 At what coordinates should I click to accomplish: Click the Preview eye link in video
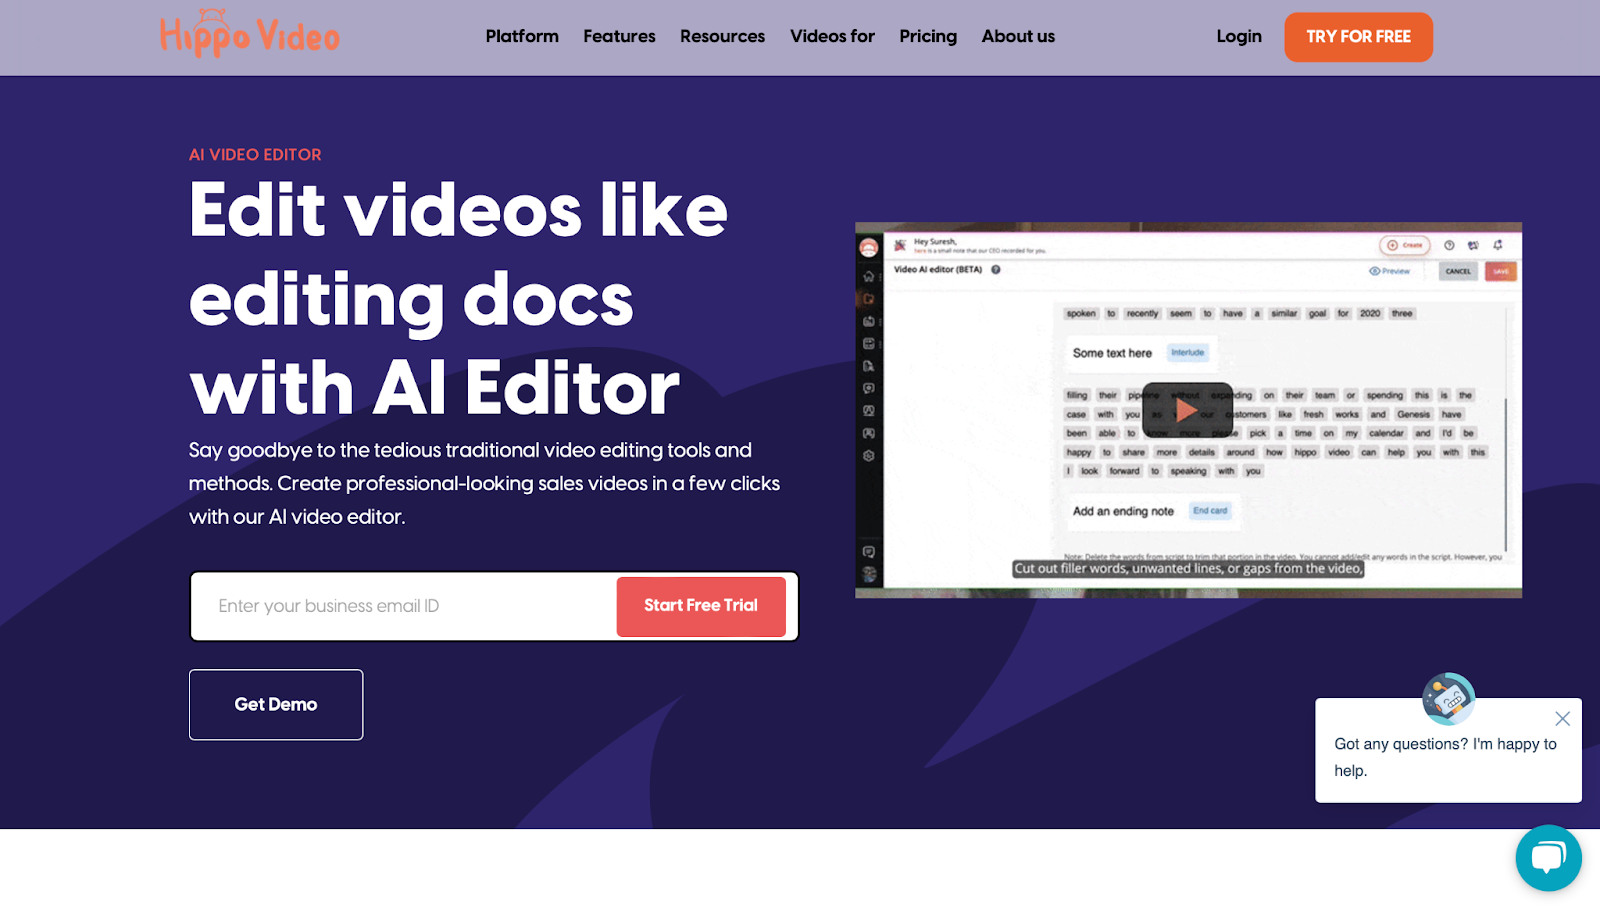pos(1389,271)
